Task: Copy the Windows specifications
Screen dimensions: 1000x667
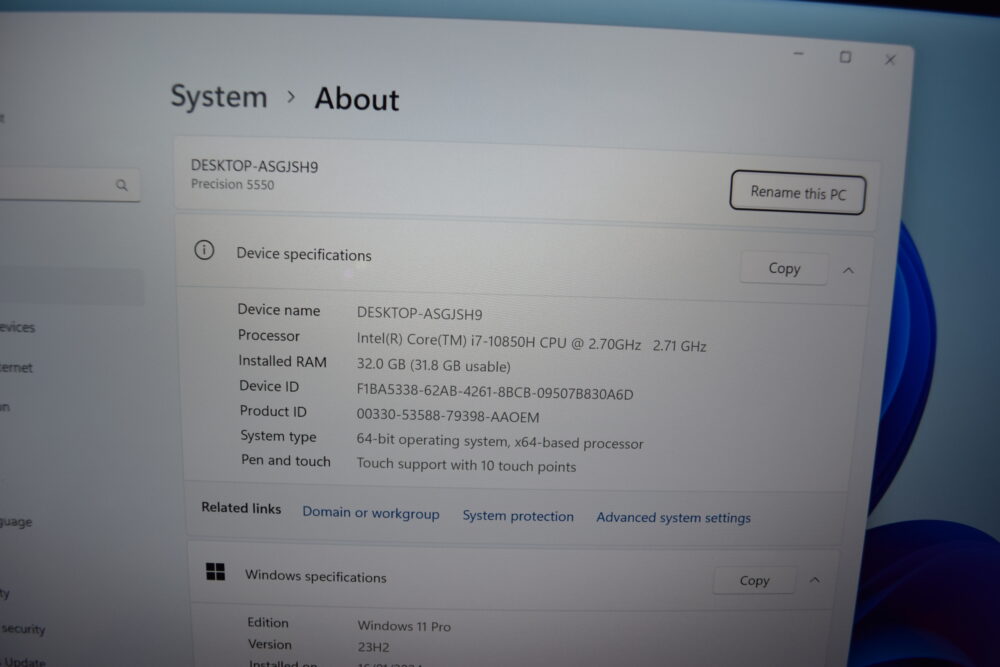Action: click(754, 580)
